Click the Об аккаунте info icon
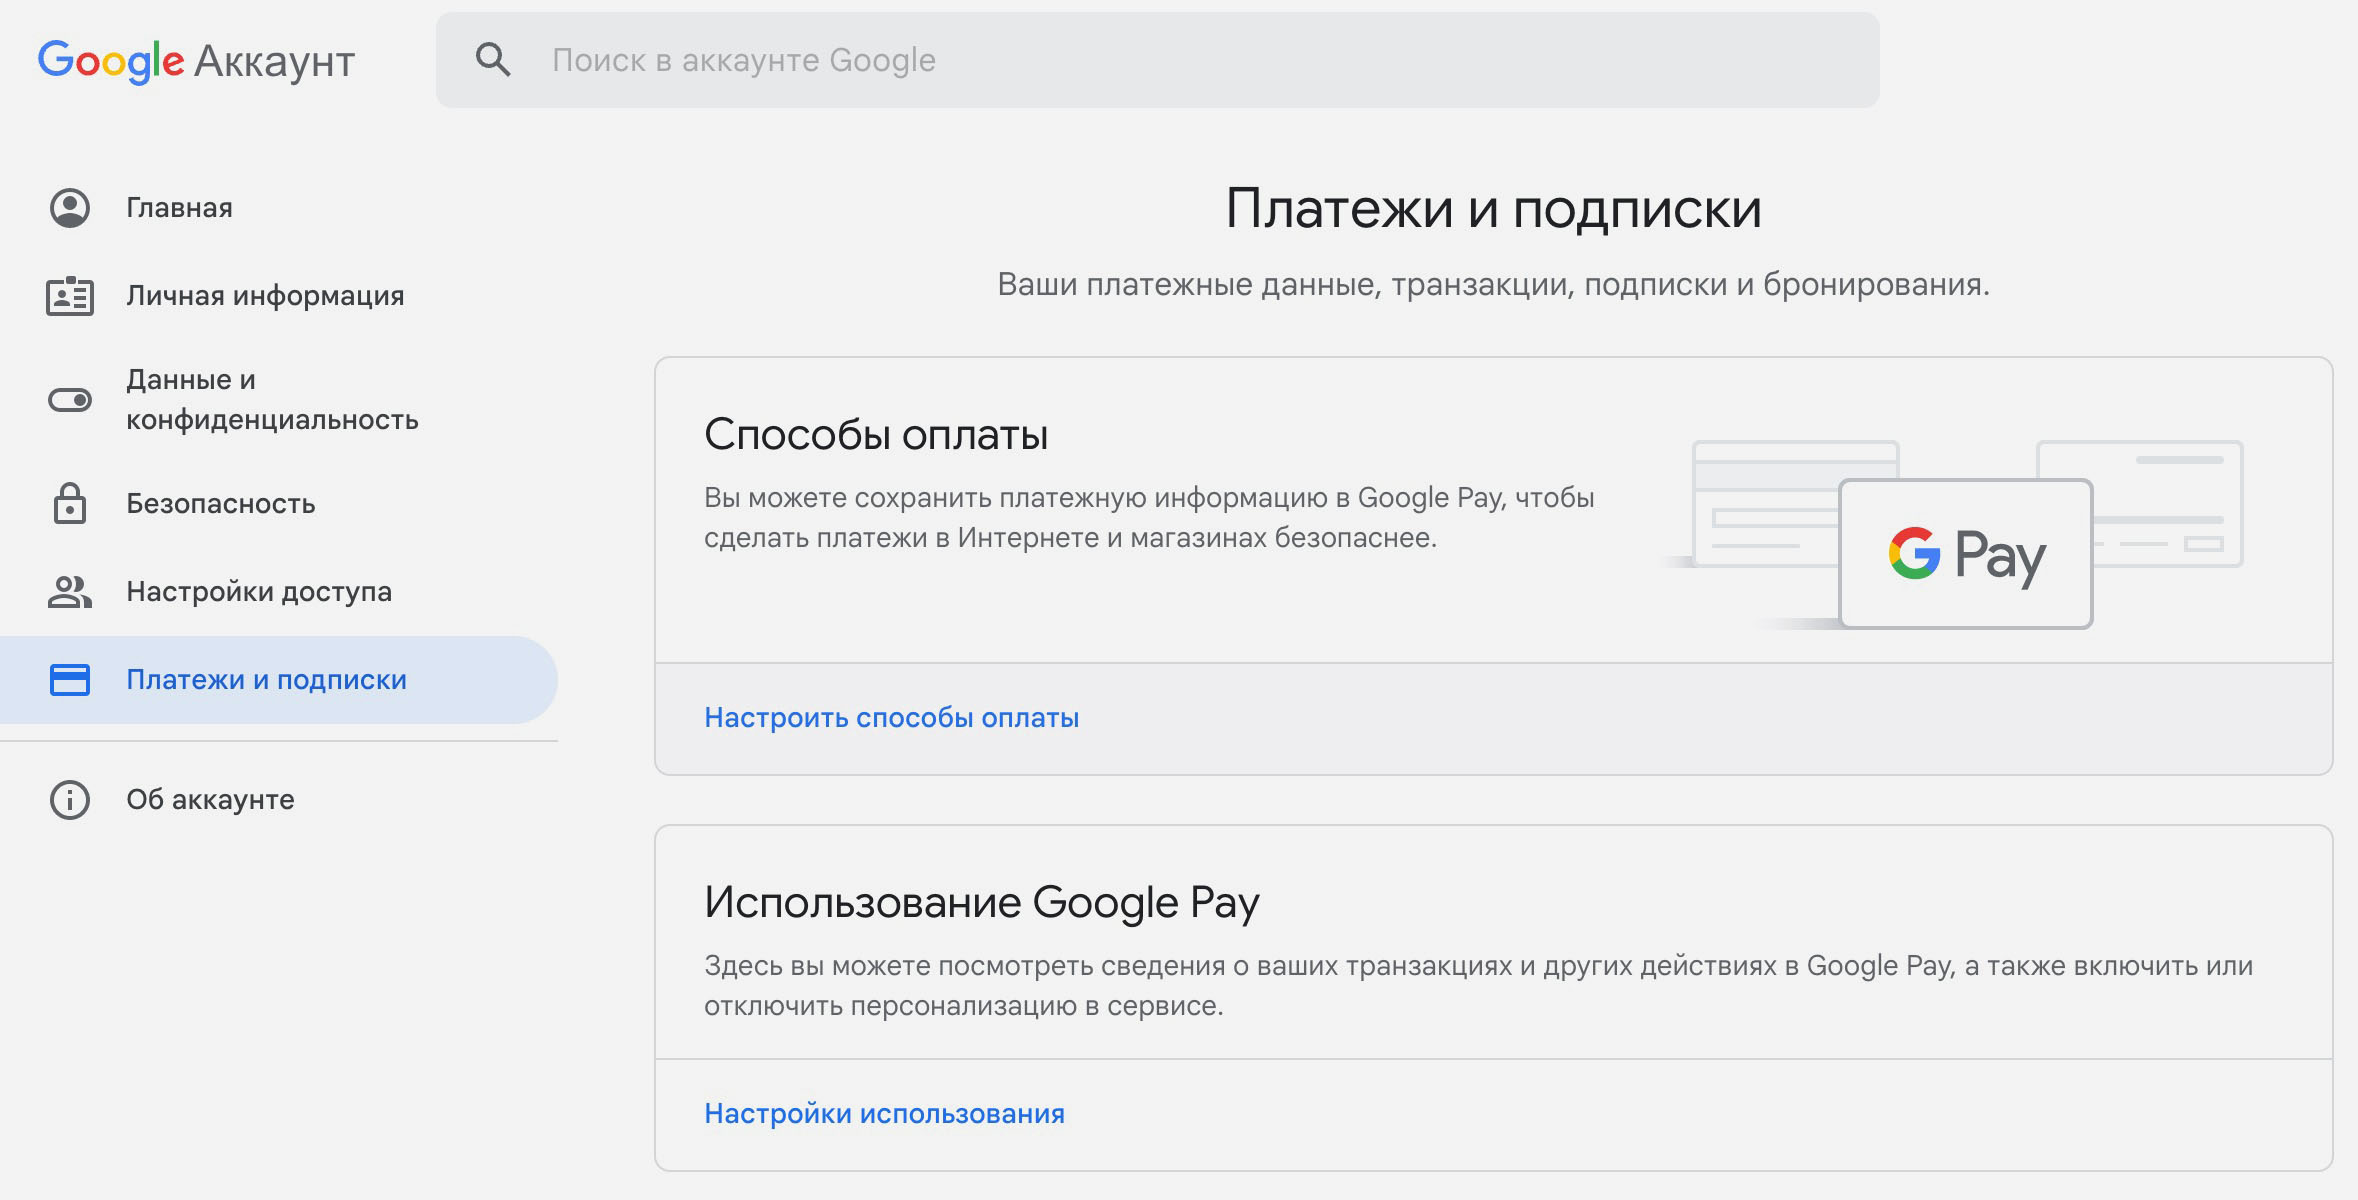 click(x=70, y=800)
